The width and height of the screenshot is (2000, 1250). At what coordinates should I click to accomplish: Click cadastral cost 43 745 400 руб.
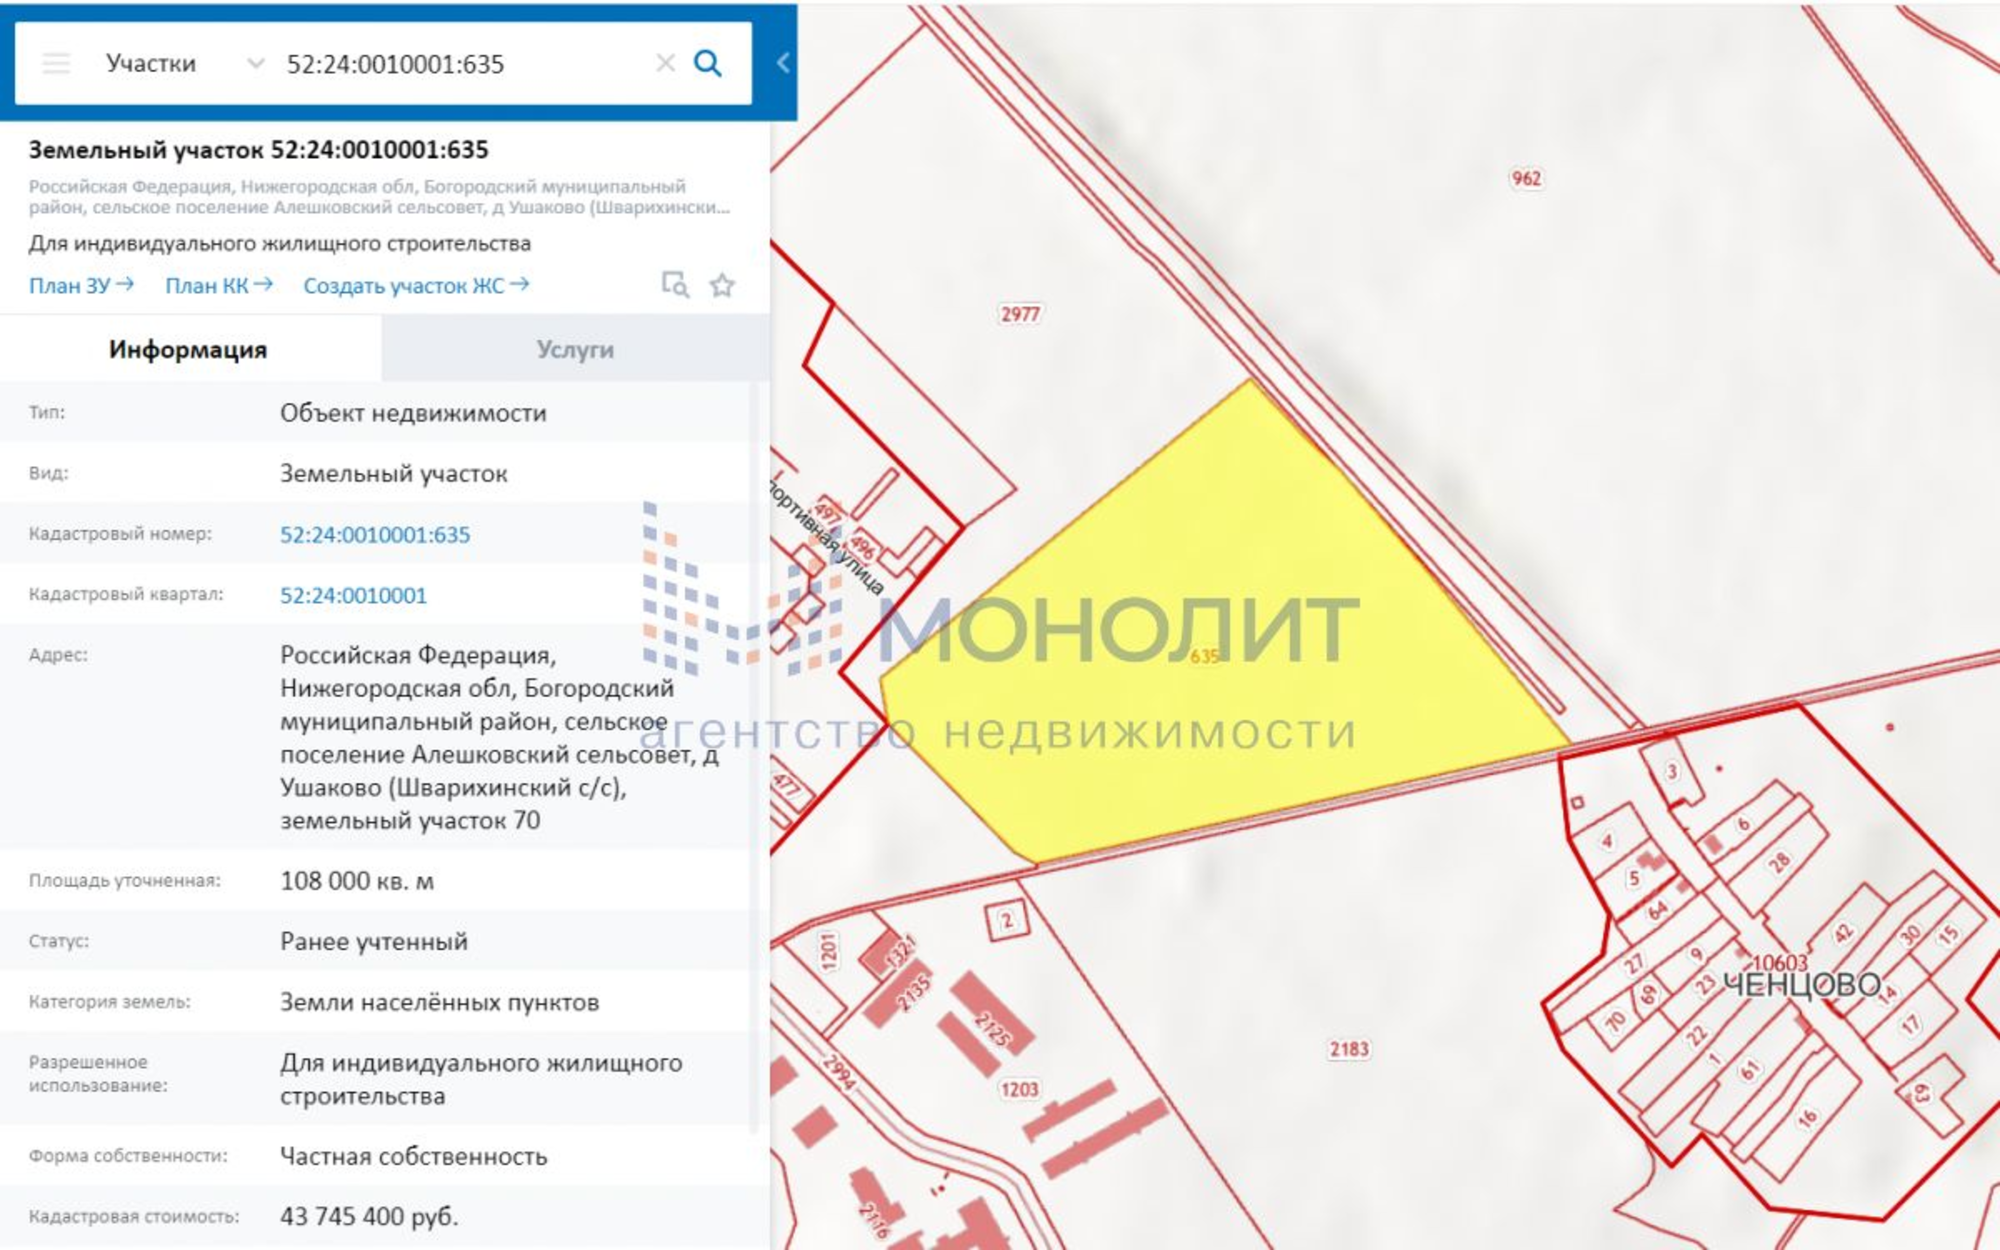point(369,1217)
